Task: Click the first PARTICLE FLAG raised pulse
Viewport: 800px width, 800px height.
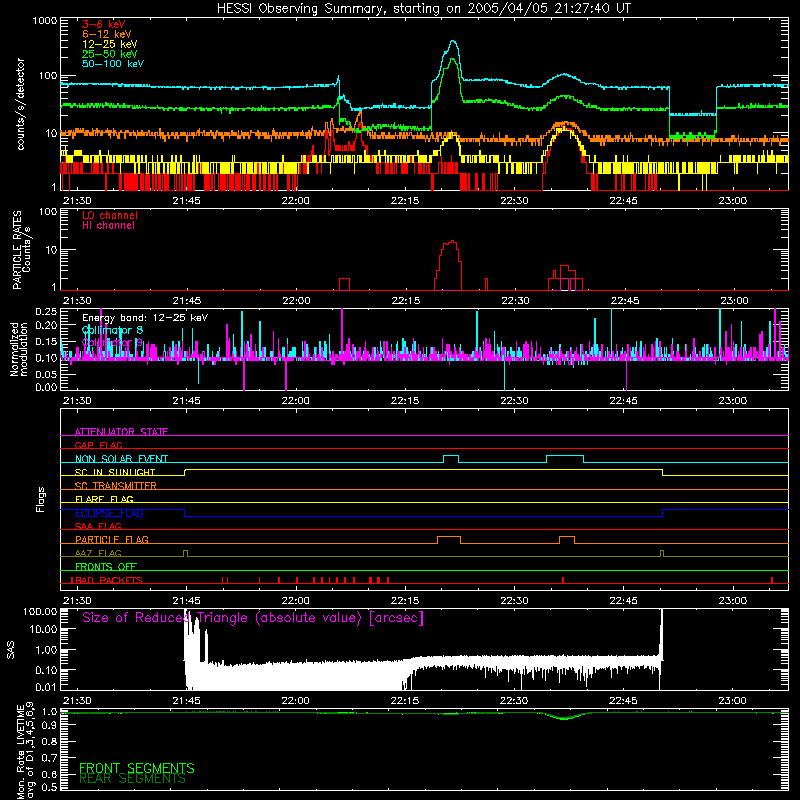Action: tap(449, 540)
